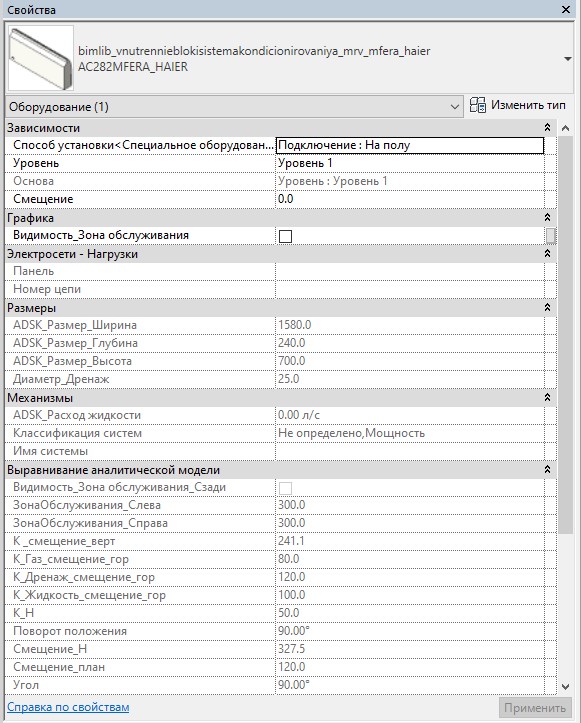
Task: Collapse Выравнивание аналитической модели section
Action: (547, 469)
